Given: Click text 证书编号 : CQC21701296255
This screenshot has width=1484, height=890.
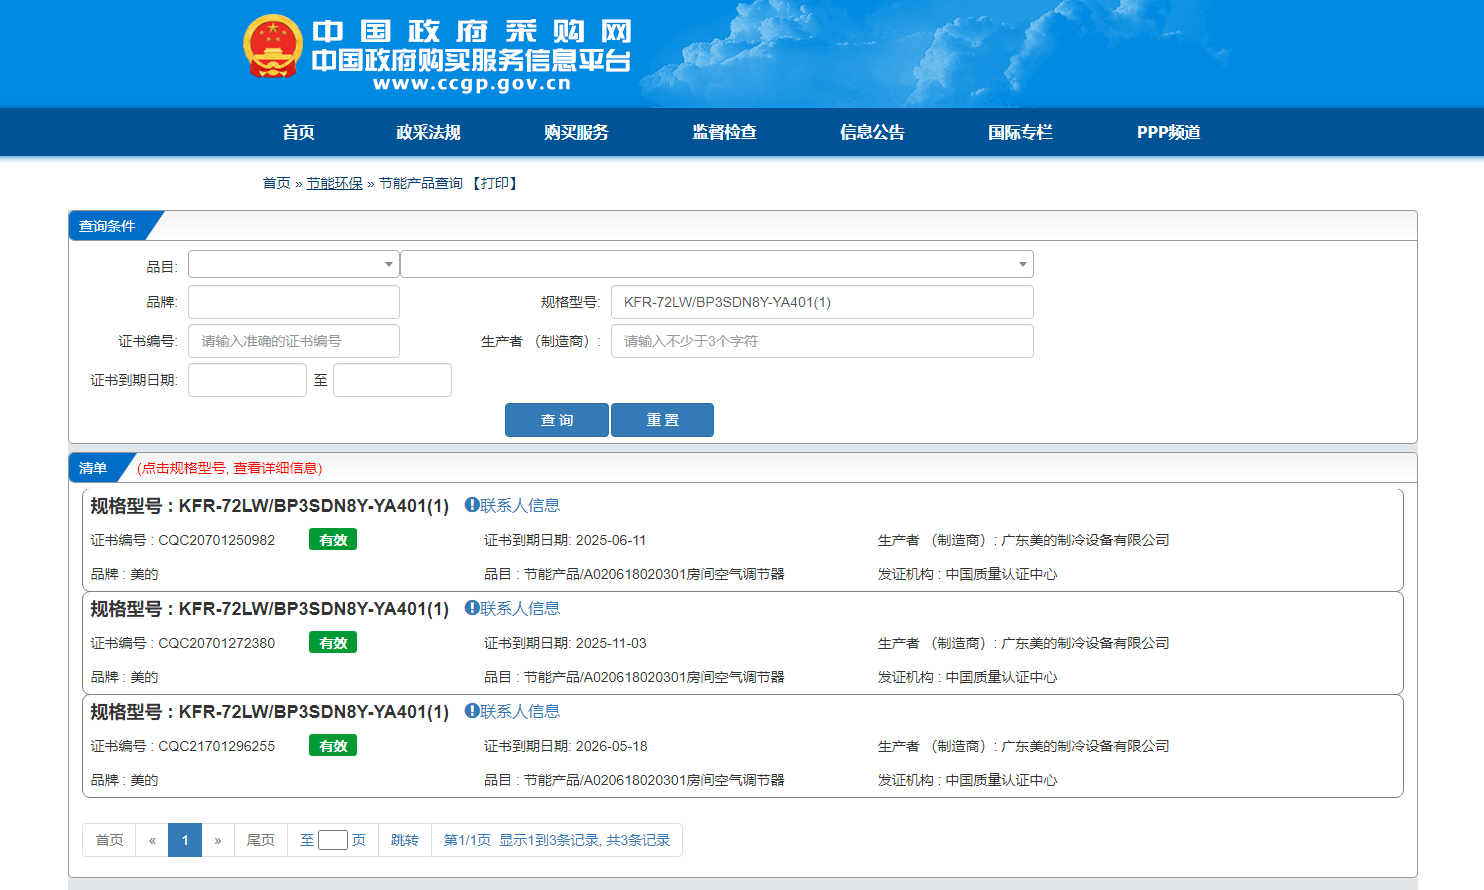Looking at the screenshot, I should (x=183, y=746).
